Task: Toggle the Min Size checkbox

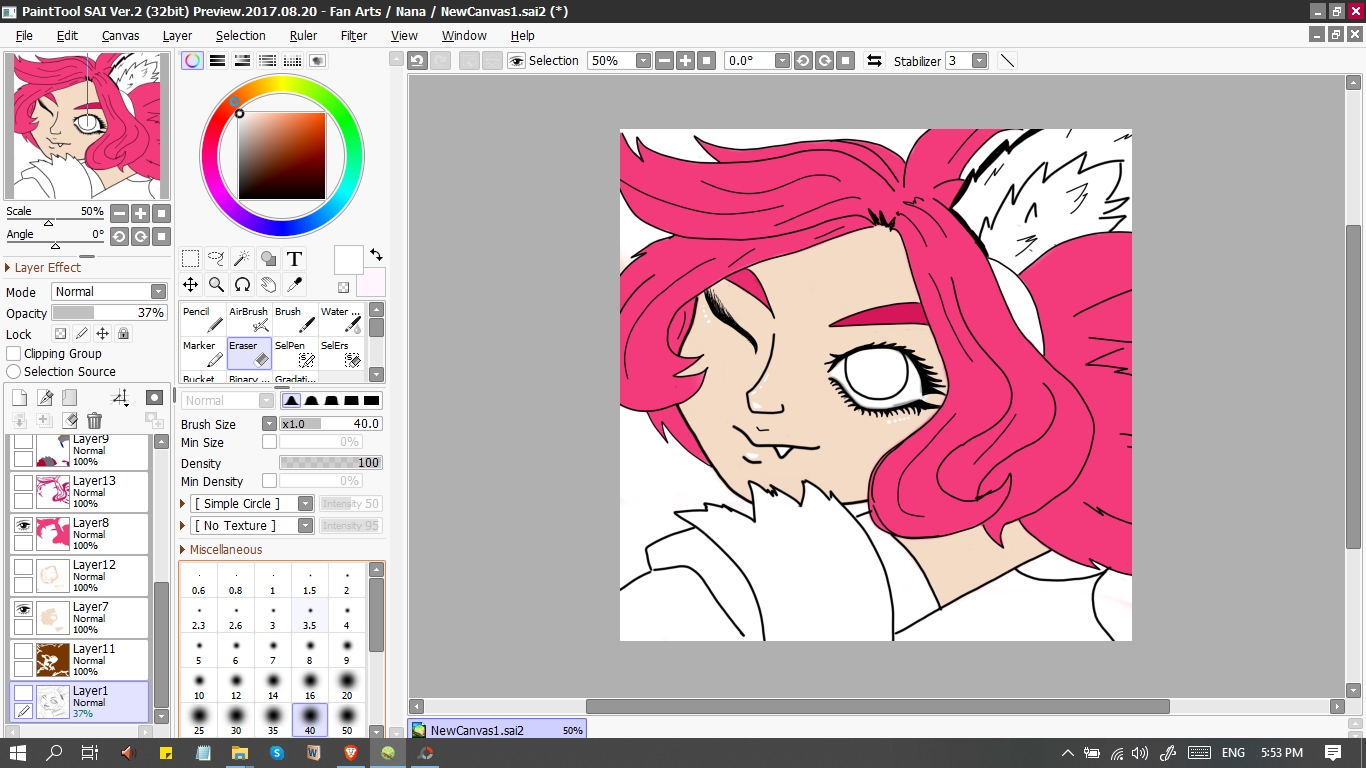Action: [269, 442]
